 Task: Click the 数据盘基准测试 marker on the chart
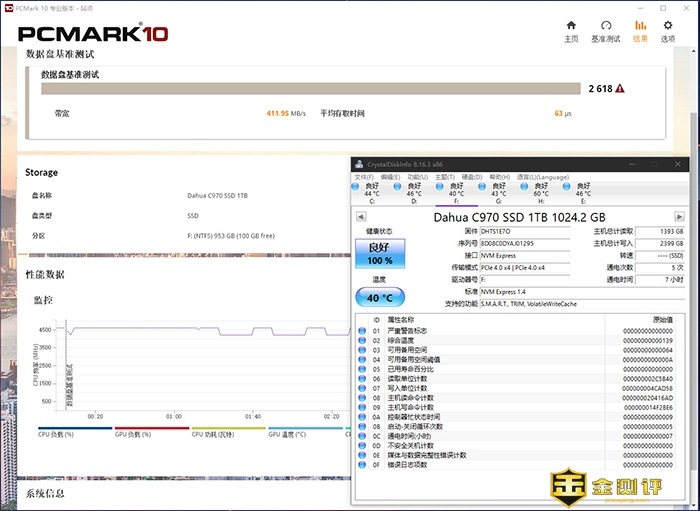click(x=69, y=386)
